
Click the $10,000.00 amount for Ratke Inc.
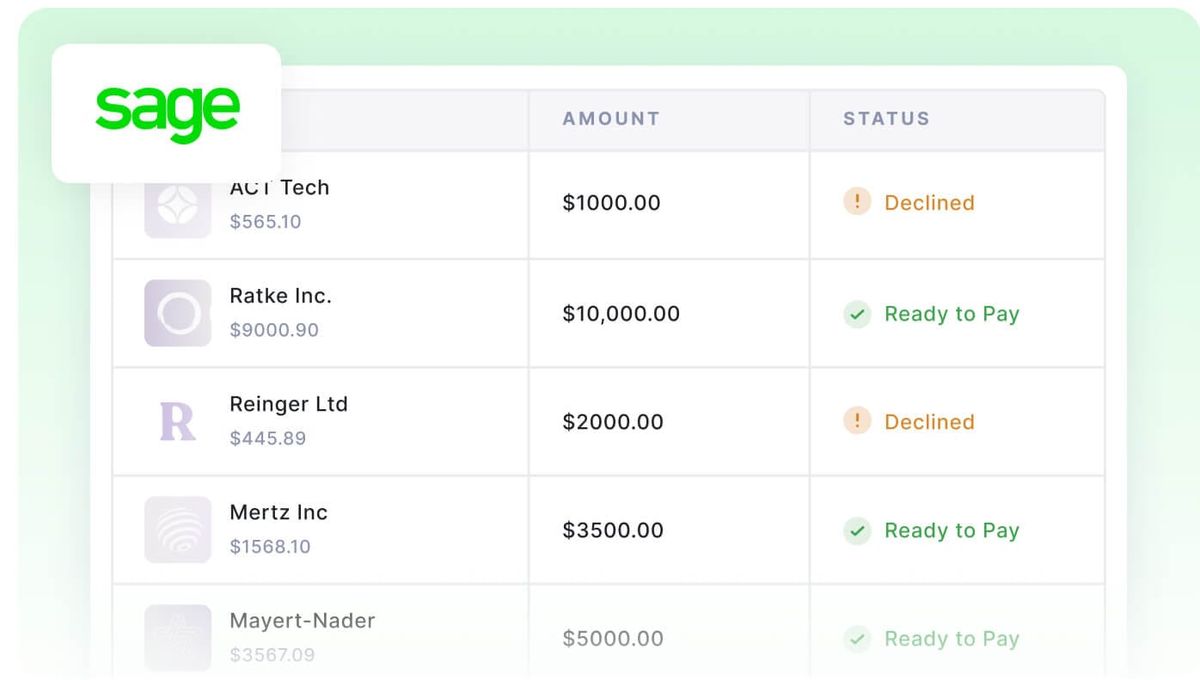pos(620,314)
